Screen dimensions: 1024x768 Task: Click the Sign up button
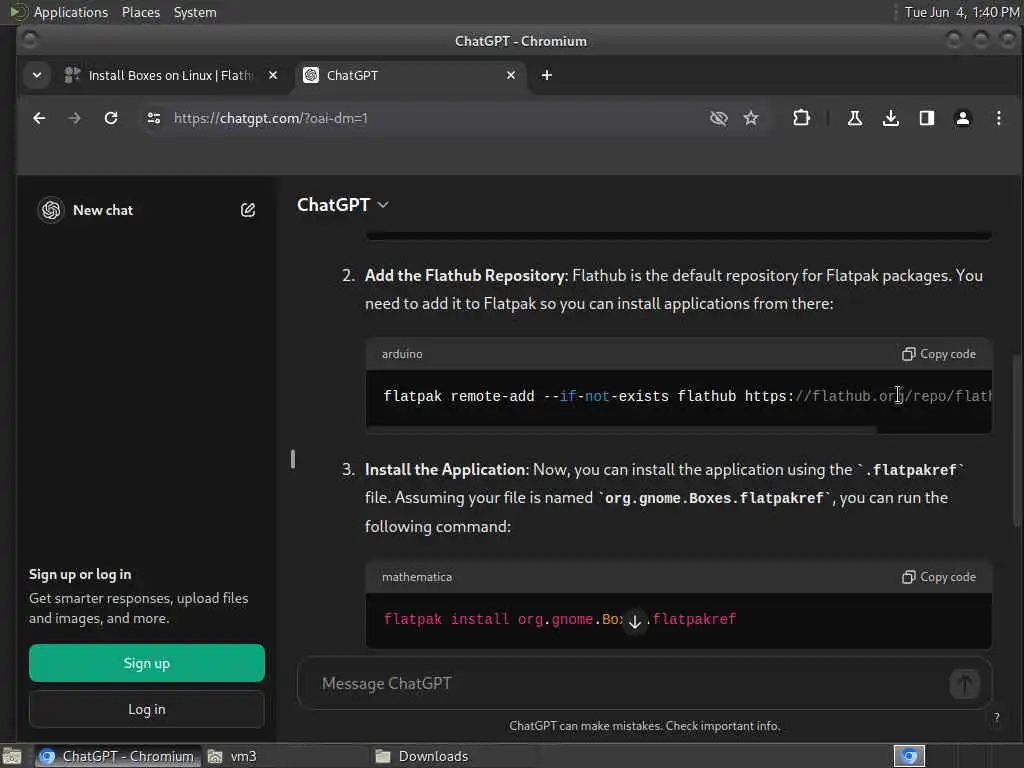pos(147,664)
